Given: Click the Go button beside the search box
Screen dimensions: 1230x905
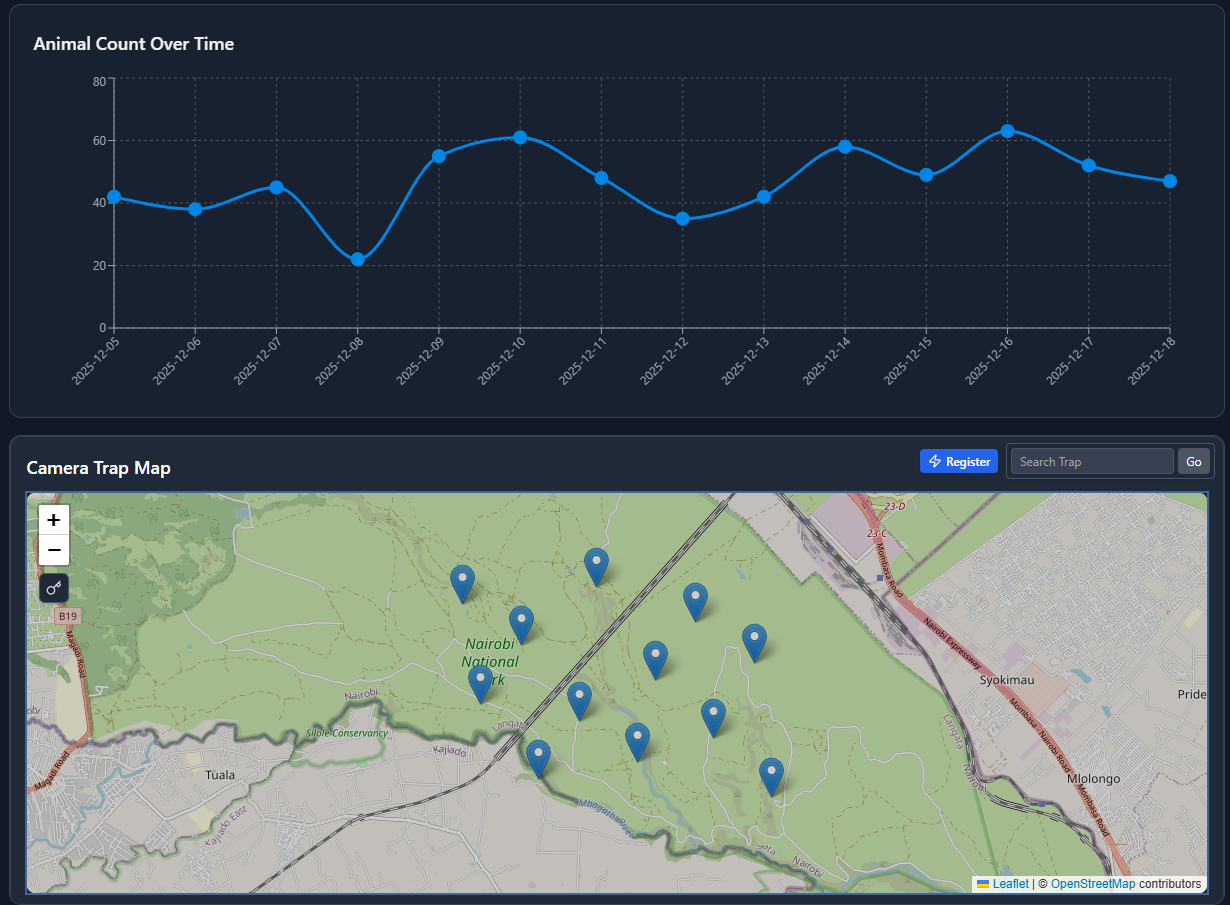Looking at the screenshot, I should pos(1193,461).
